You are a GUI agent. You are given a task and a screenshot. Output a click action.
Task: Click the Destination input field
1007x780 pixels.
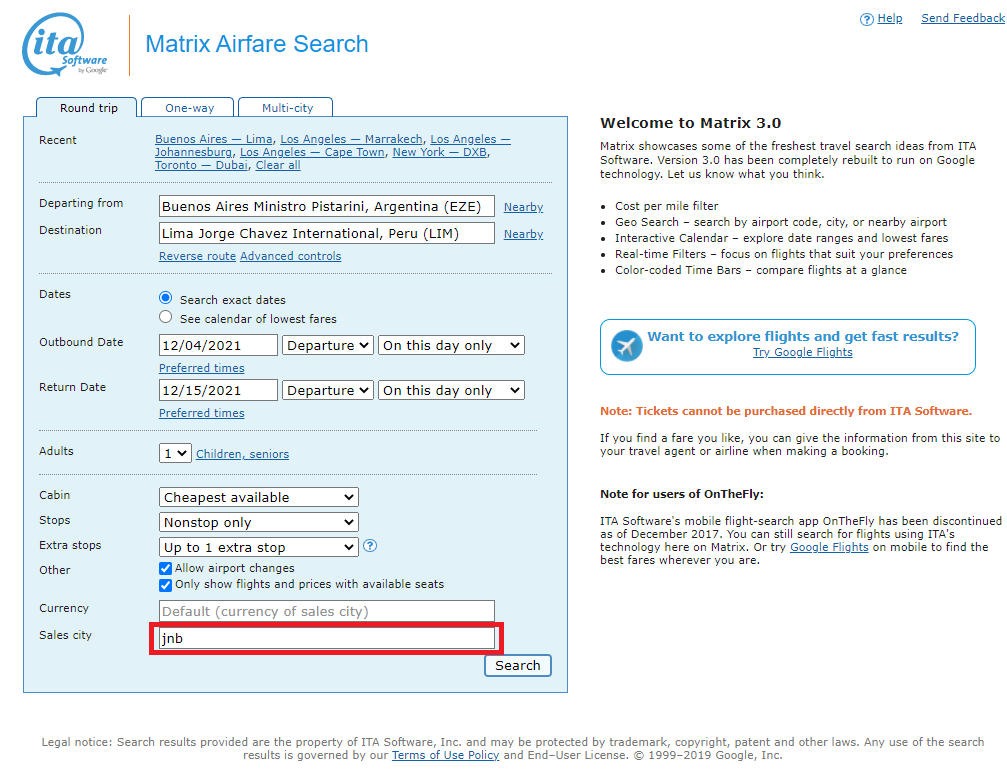click(x=326, y=233)
